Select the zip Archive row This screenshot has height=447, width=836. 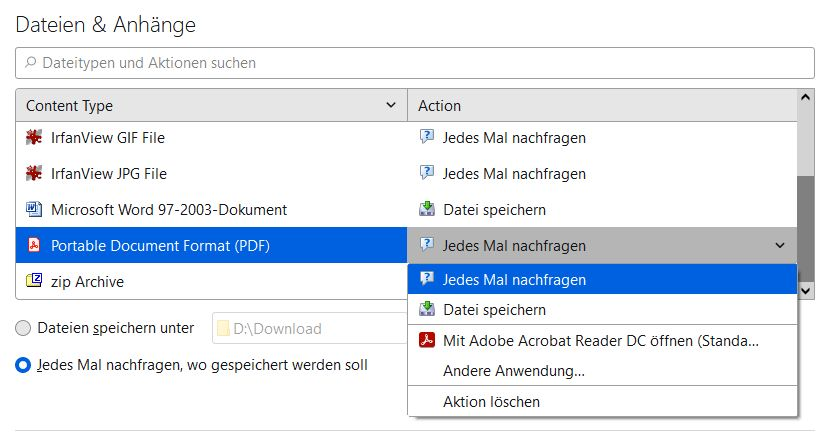[200, 282]
